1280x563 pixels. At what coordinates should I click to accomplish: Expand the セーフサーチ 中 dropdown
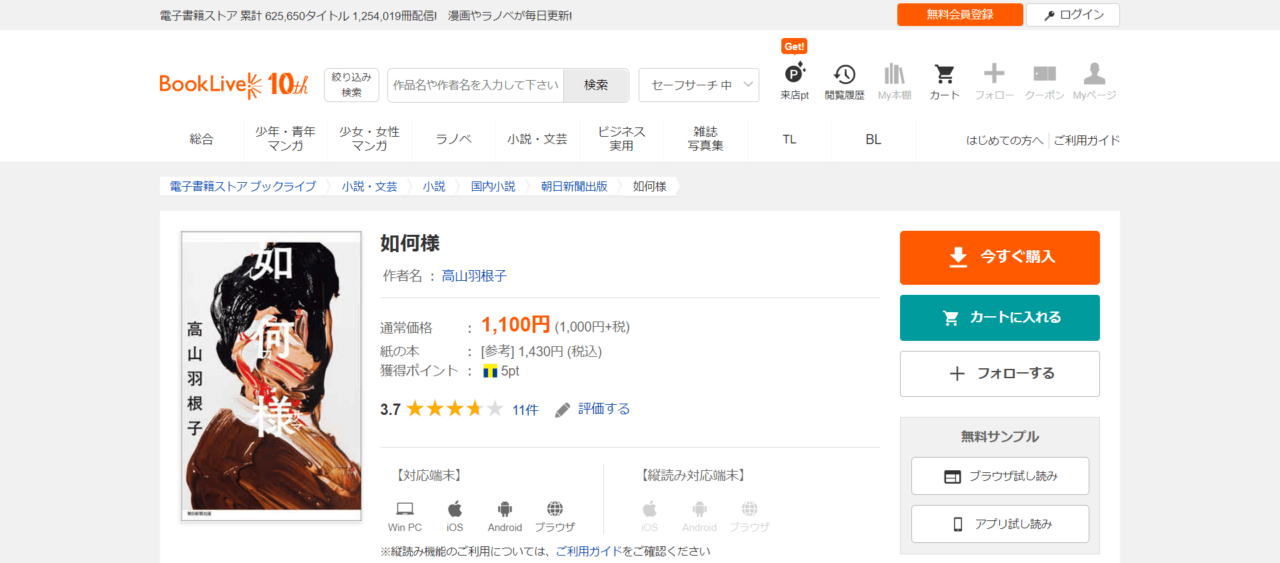[698, 85]
